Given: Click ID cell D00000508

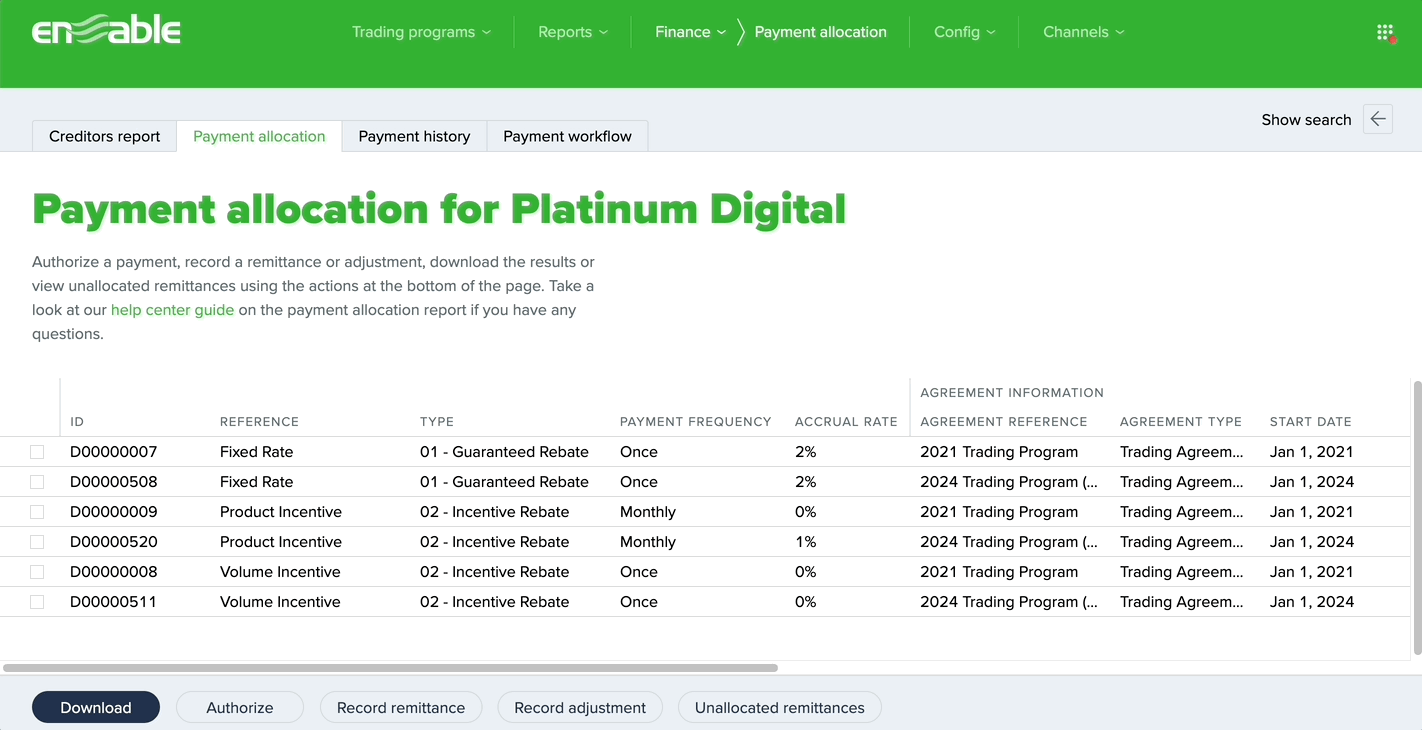Looking at the screenshot, I should 114,482.
